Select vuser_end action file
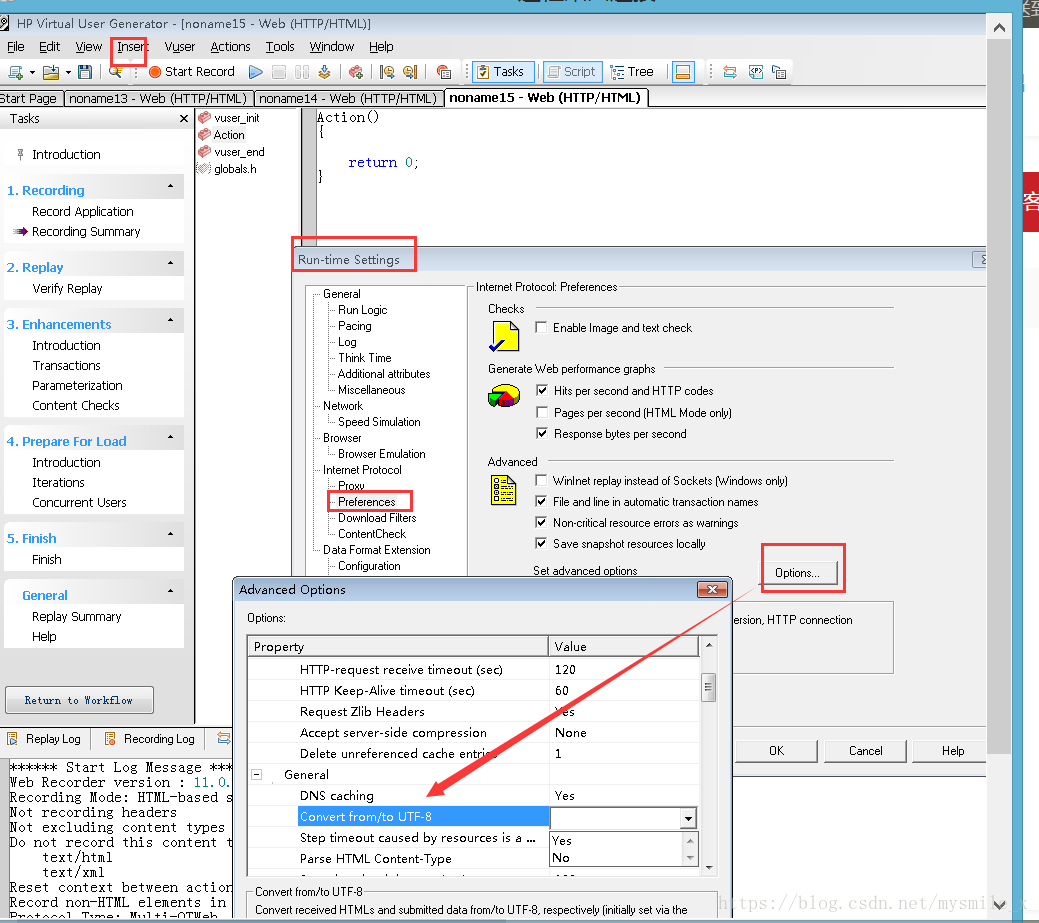 pyautogui.click(x=239, y=152)
